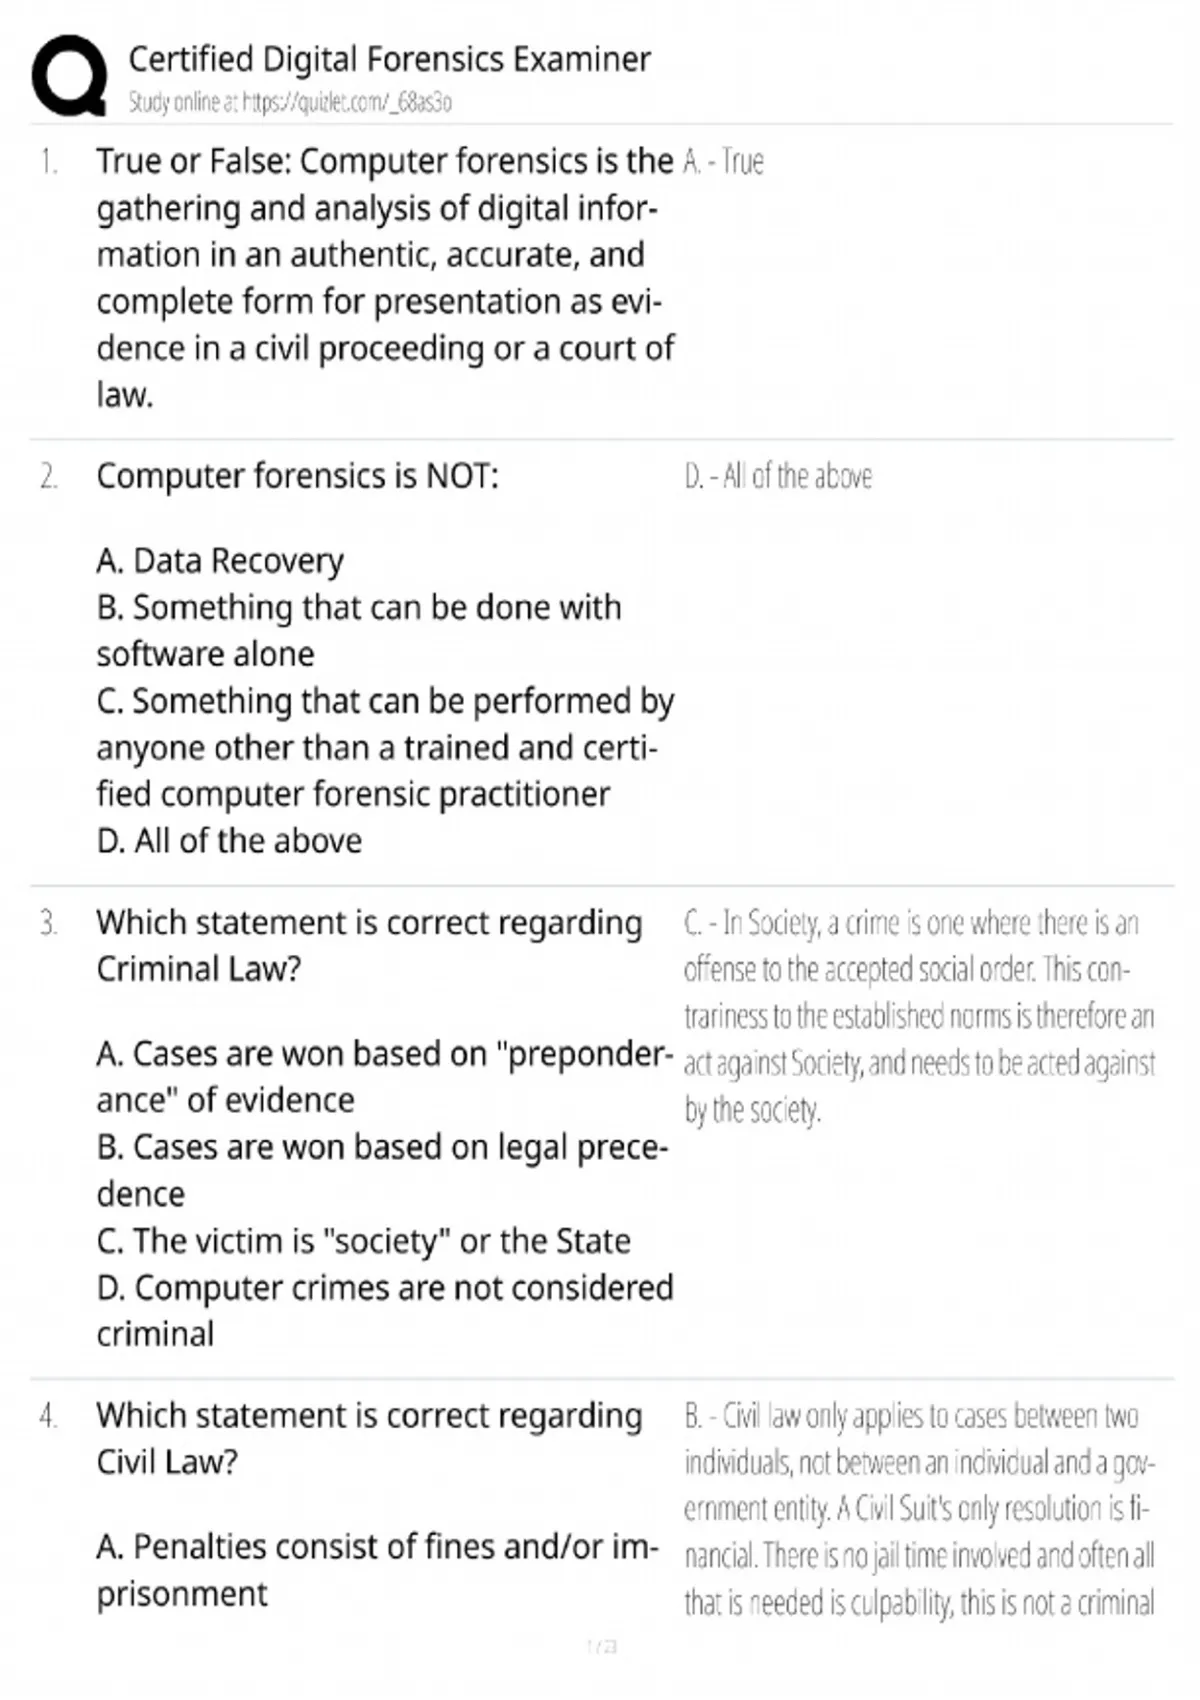
Task: Select option C about society or the State
Action: point(363,1241)
